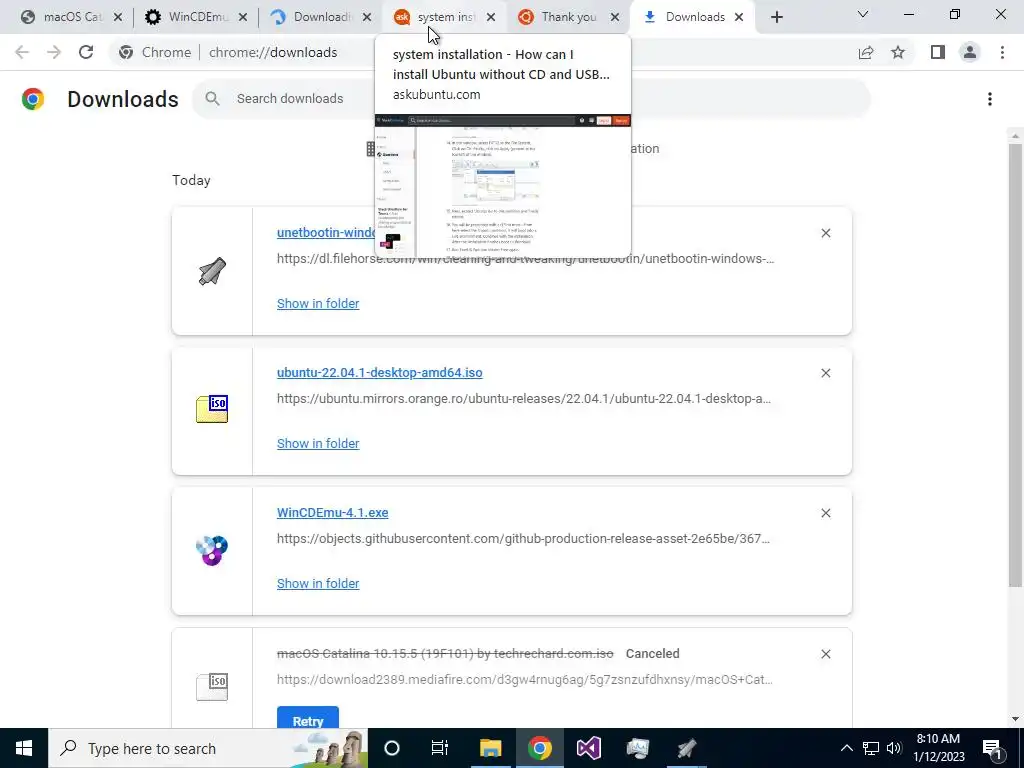1024x768 pixels.
Task: Open WinCDEmu-4.1.exe file link
Action: [332, 513]
